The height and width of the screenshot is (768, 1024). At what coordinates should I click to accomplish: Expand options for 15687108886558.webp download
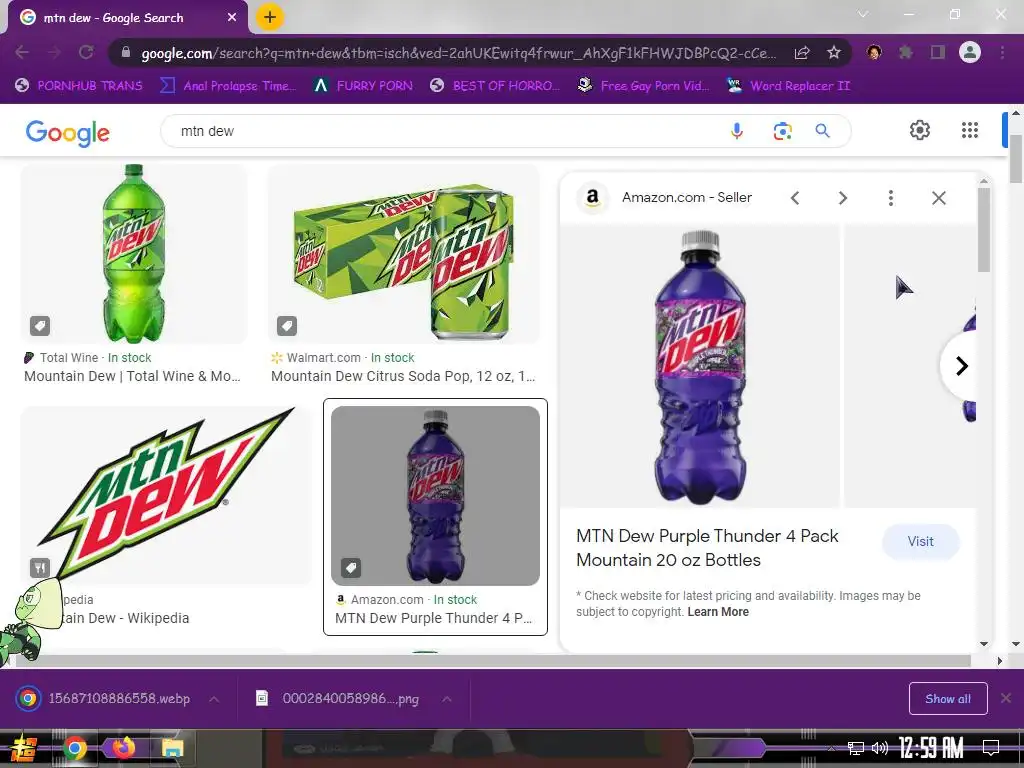tap(214, 699)
